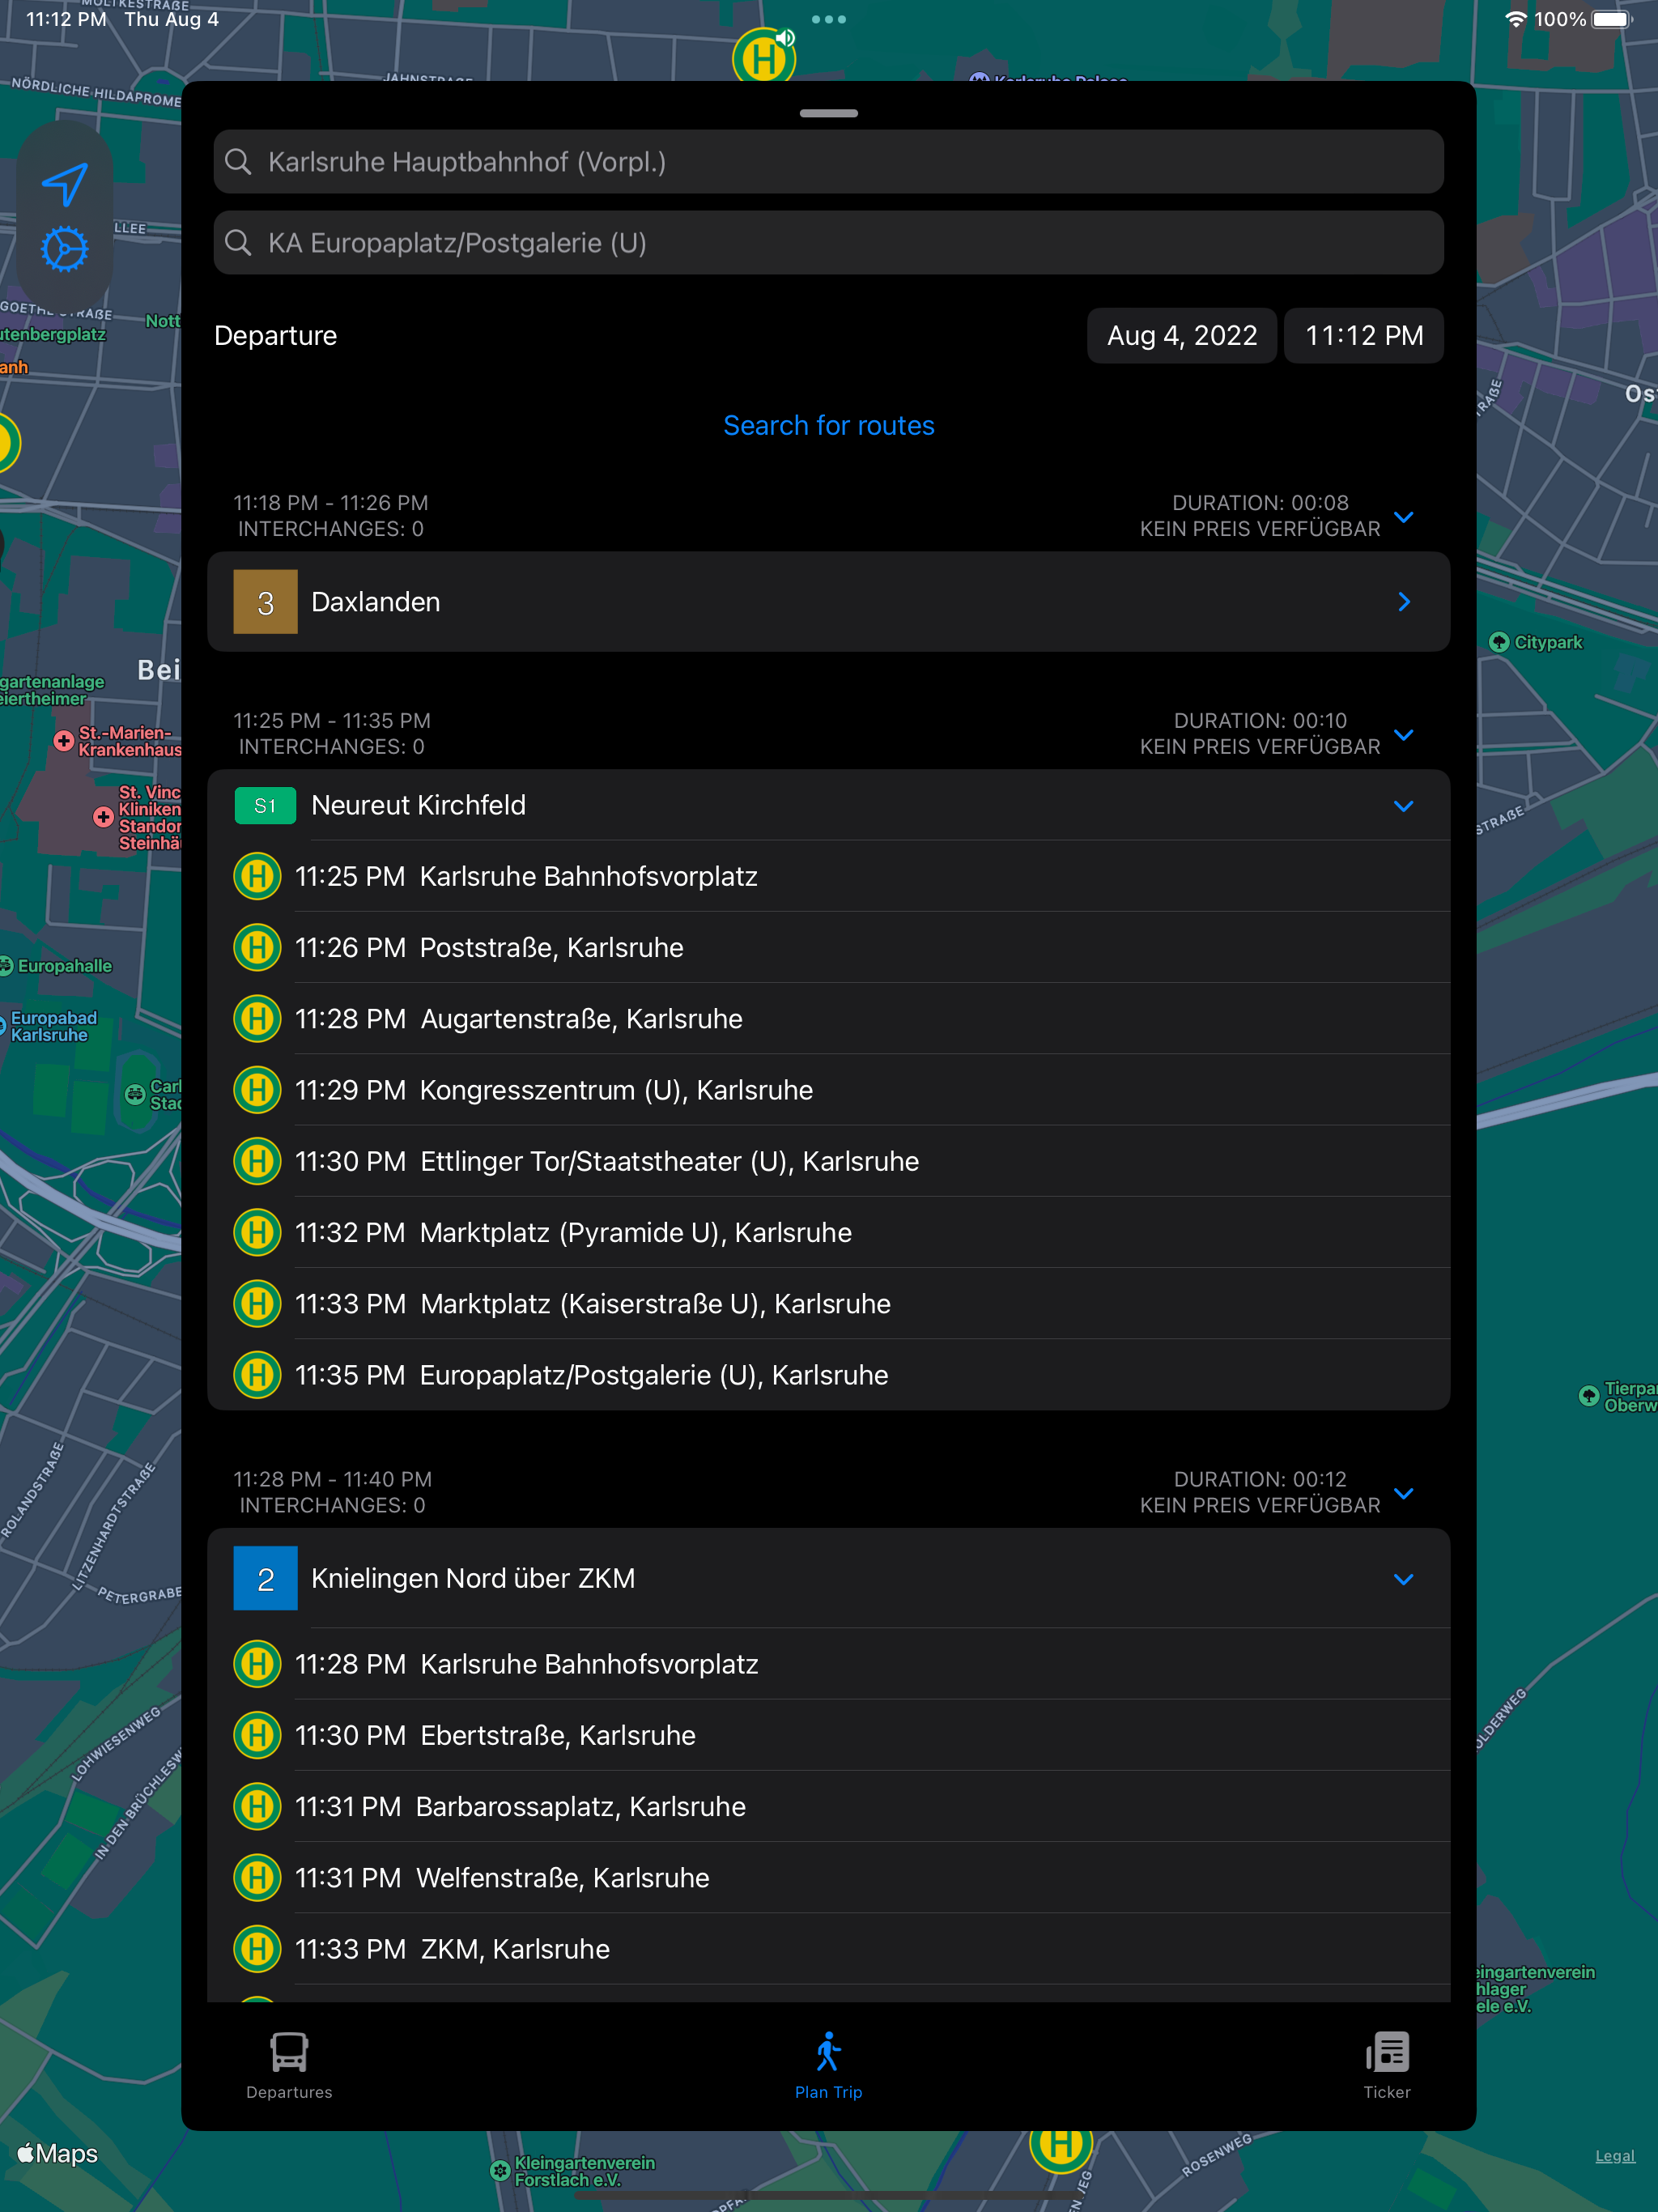The height and width of the screenshot is (2212, 1658).
Task: Open the Legal link on map
Action: click(x=1615, y=2156)
